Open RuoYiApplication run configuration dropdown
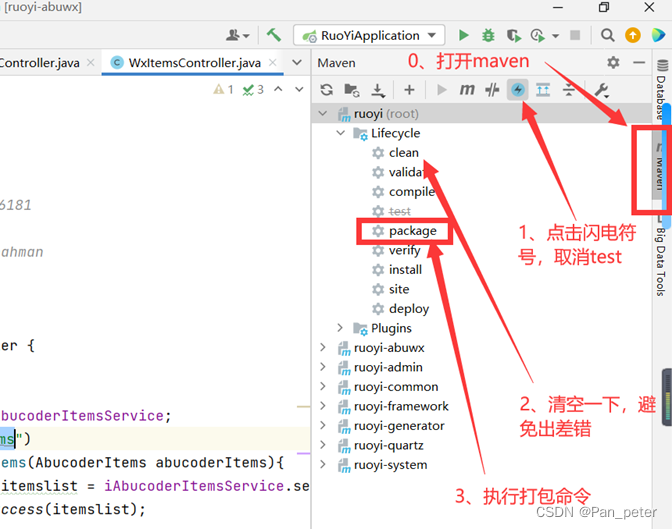Image resolution: width=672 pixels, height=529 pixels. point(369,35)
